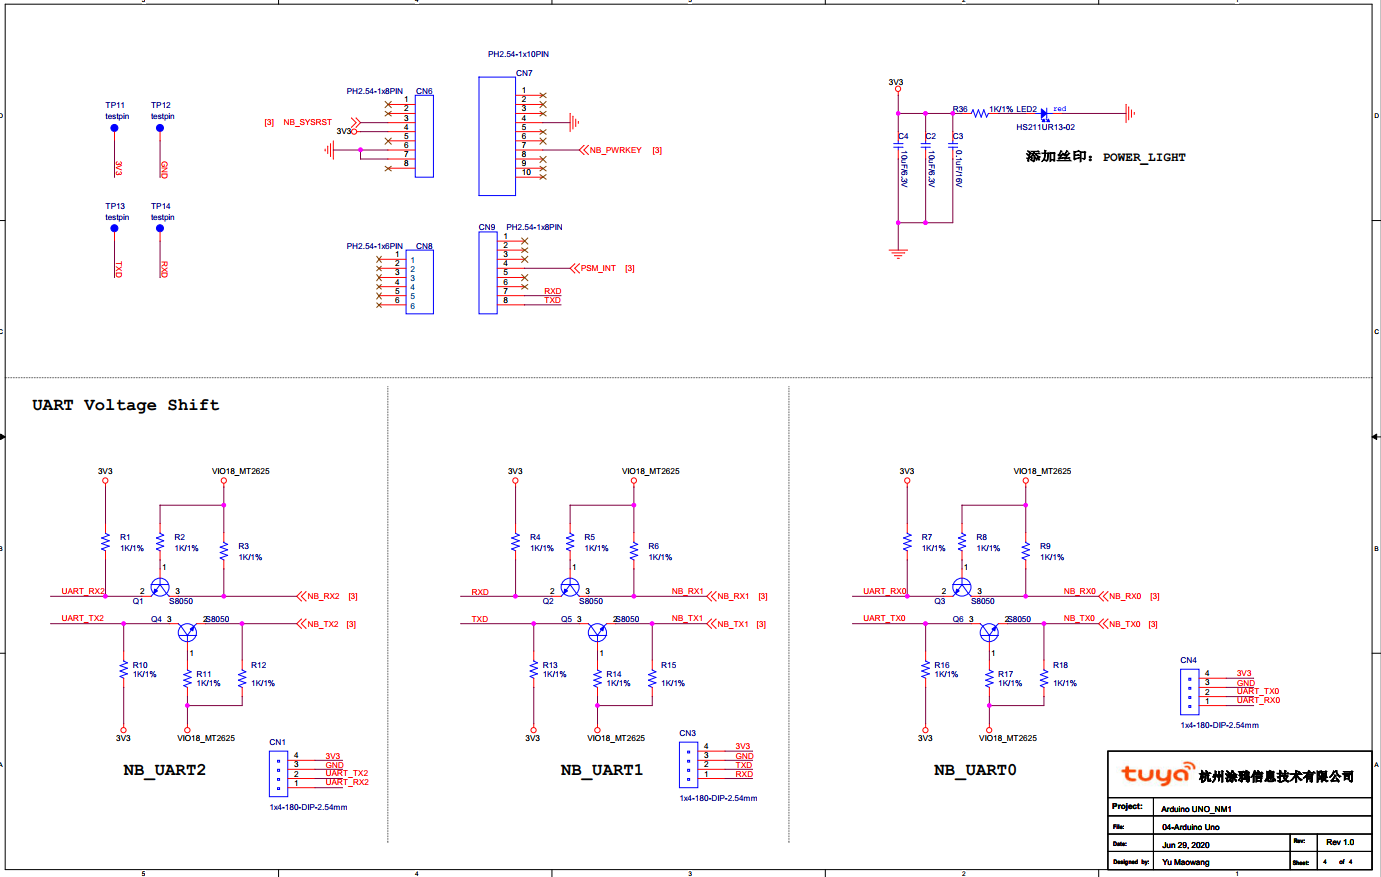1381x877 pixels.
Task: Select transistor Q6 symbol
Action: click(989, 631)
